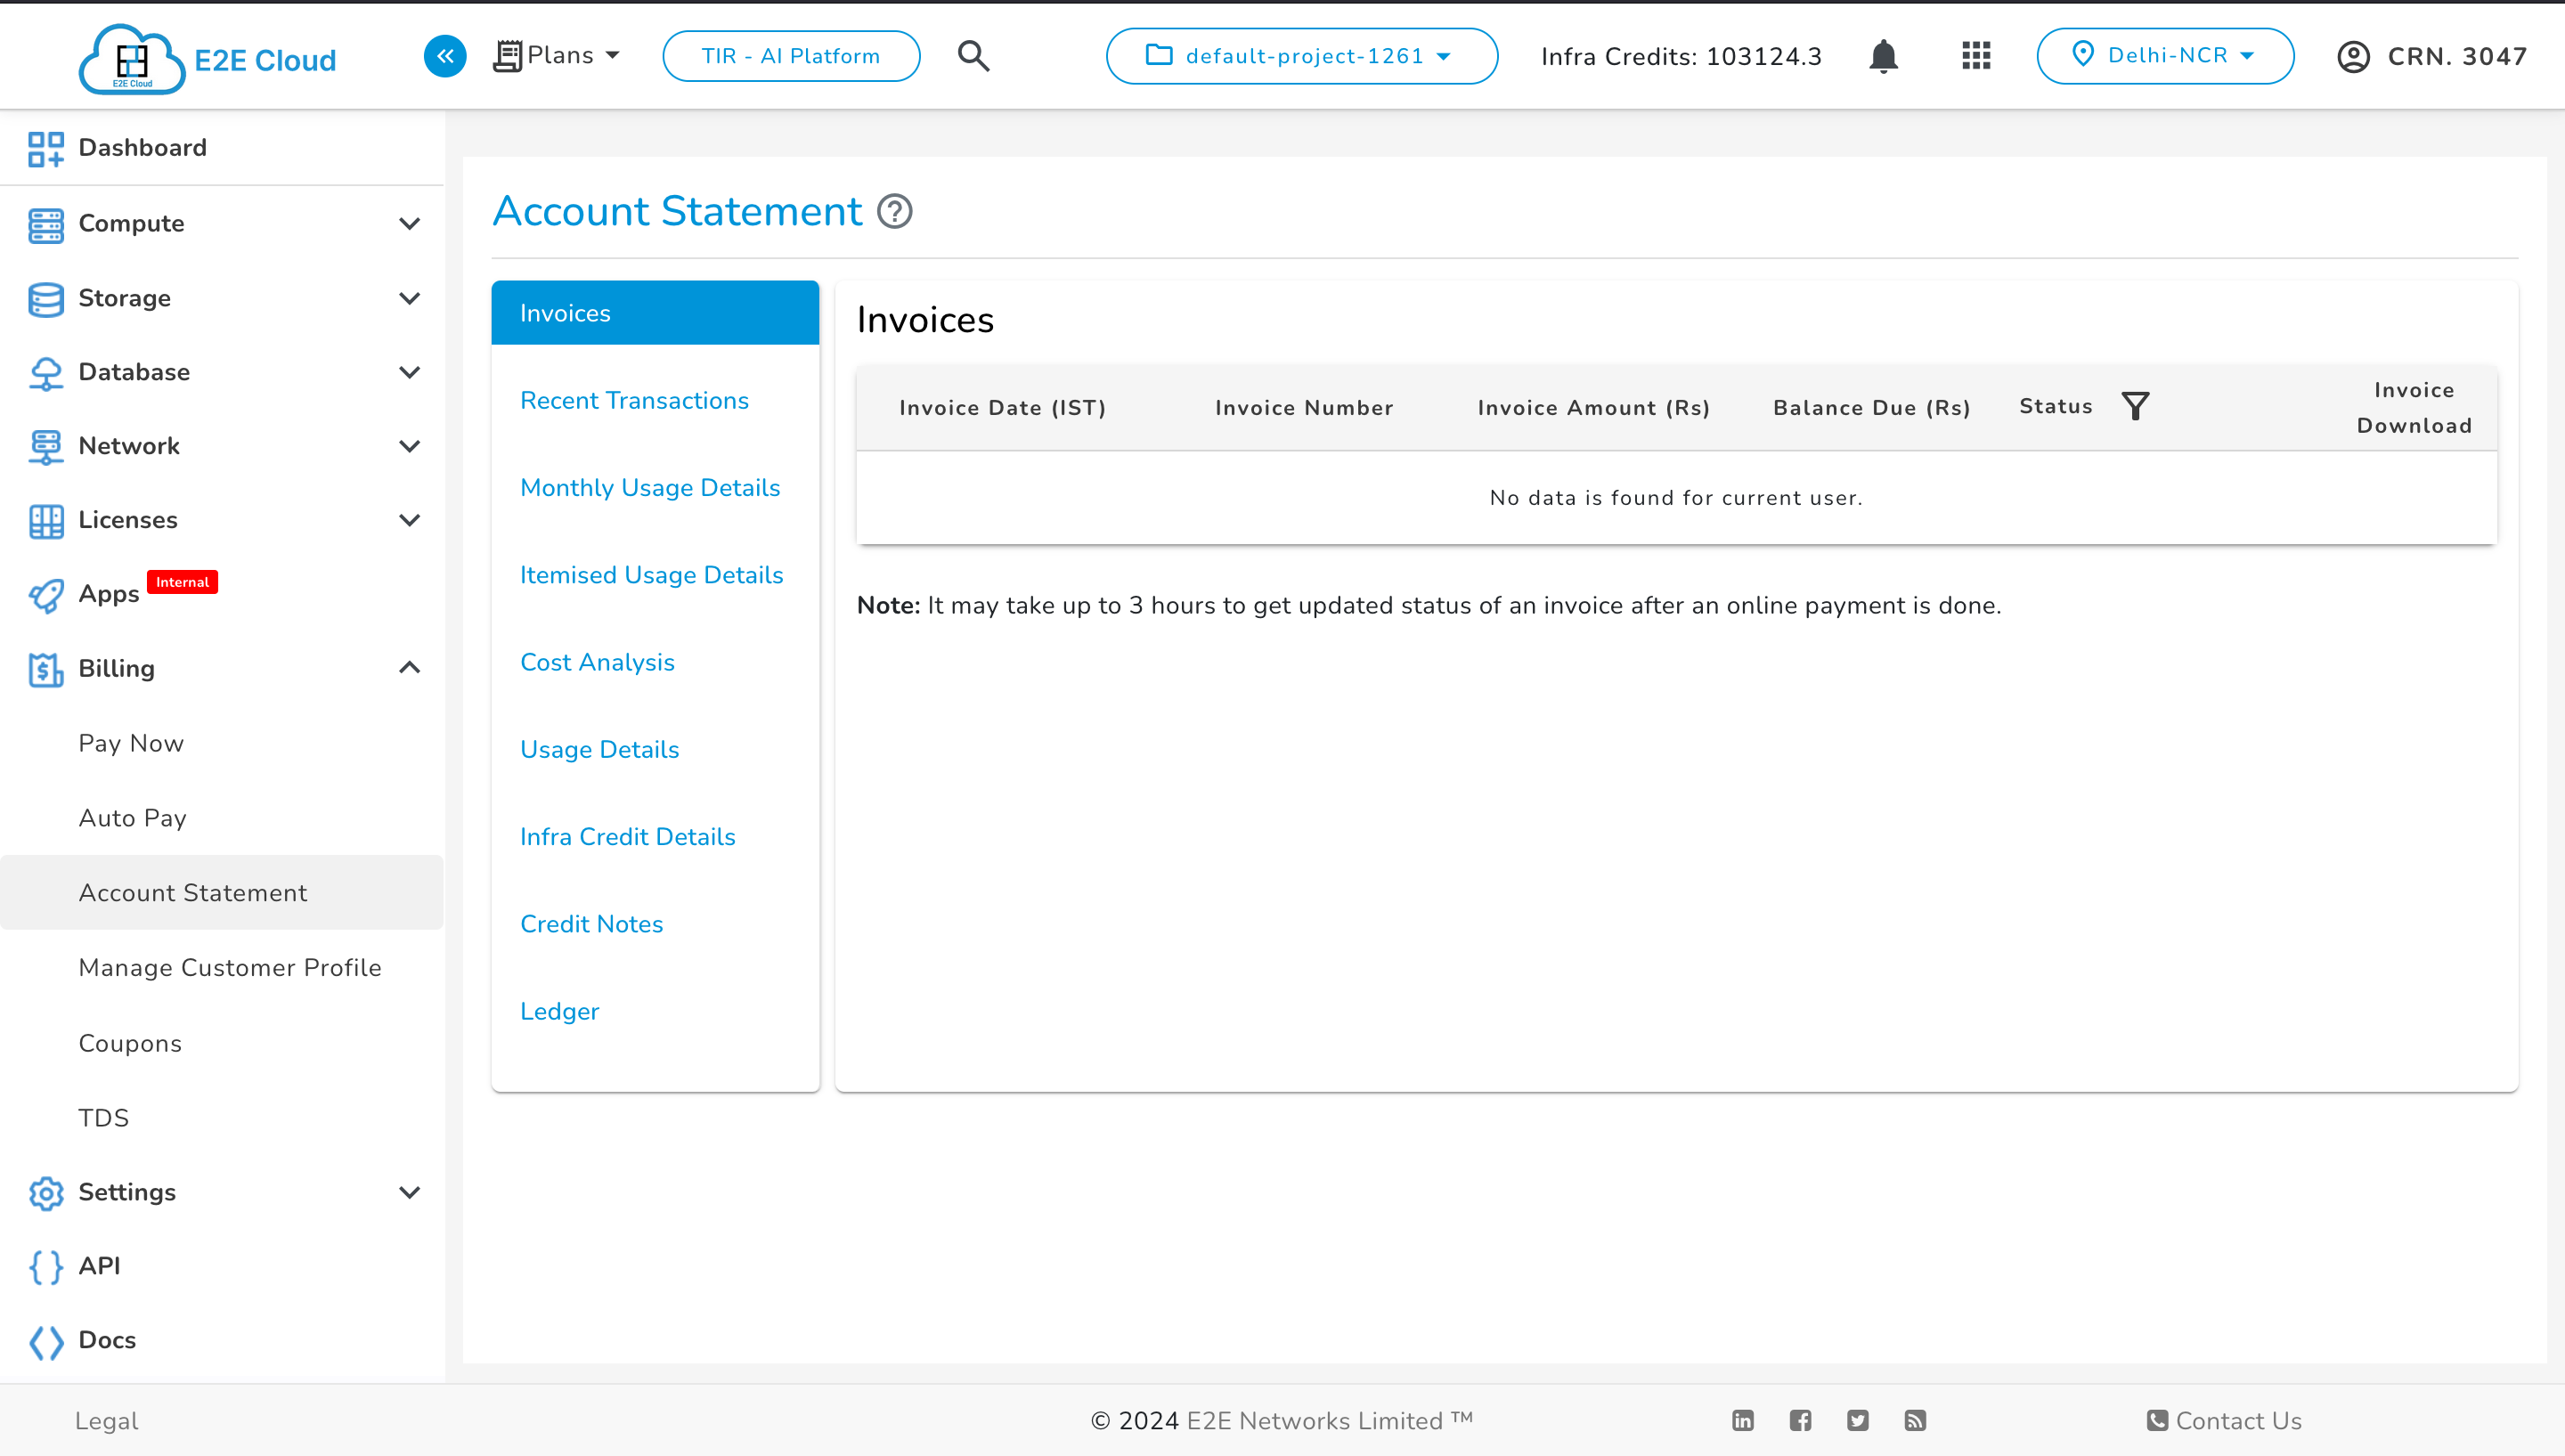The width and height of the screenshot is (2565, 1456).
Task: Switch to Cost Analysis tab
Action: click(597, 662)
